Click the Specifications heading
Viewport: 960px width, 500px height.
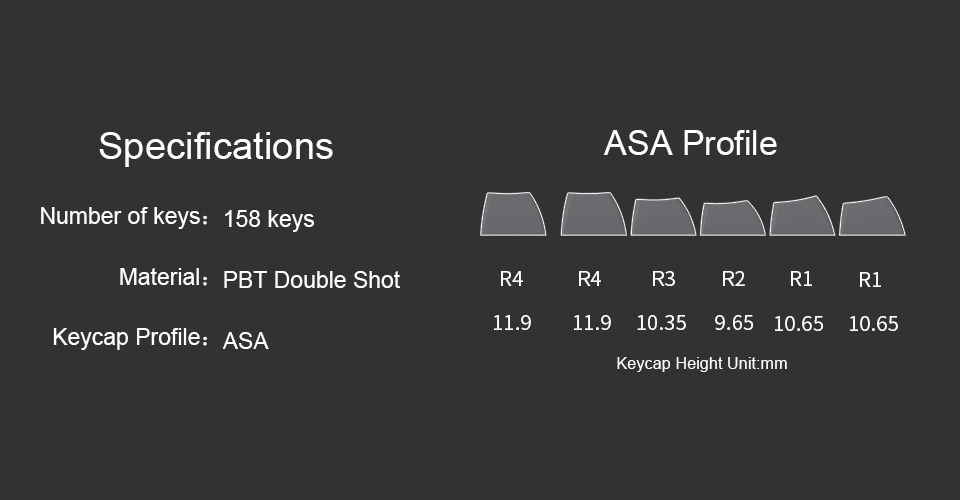tap(216, 146)
